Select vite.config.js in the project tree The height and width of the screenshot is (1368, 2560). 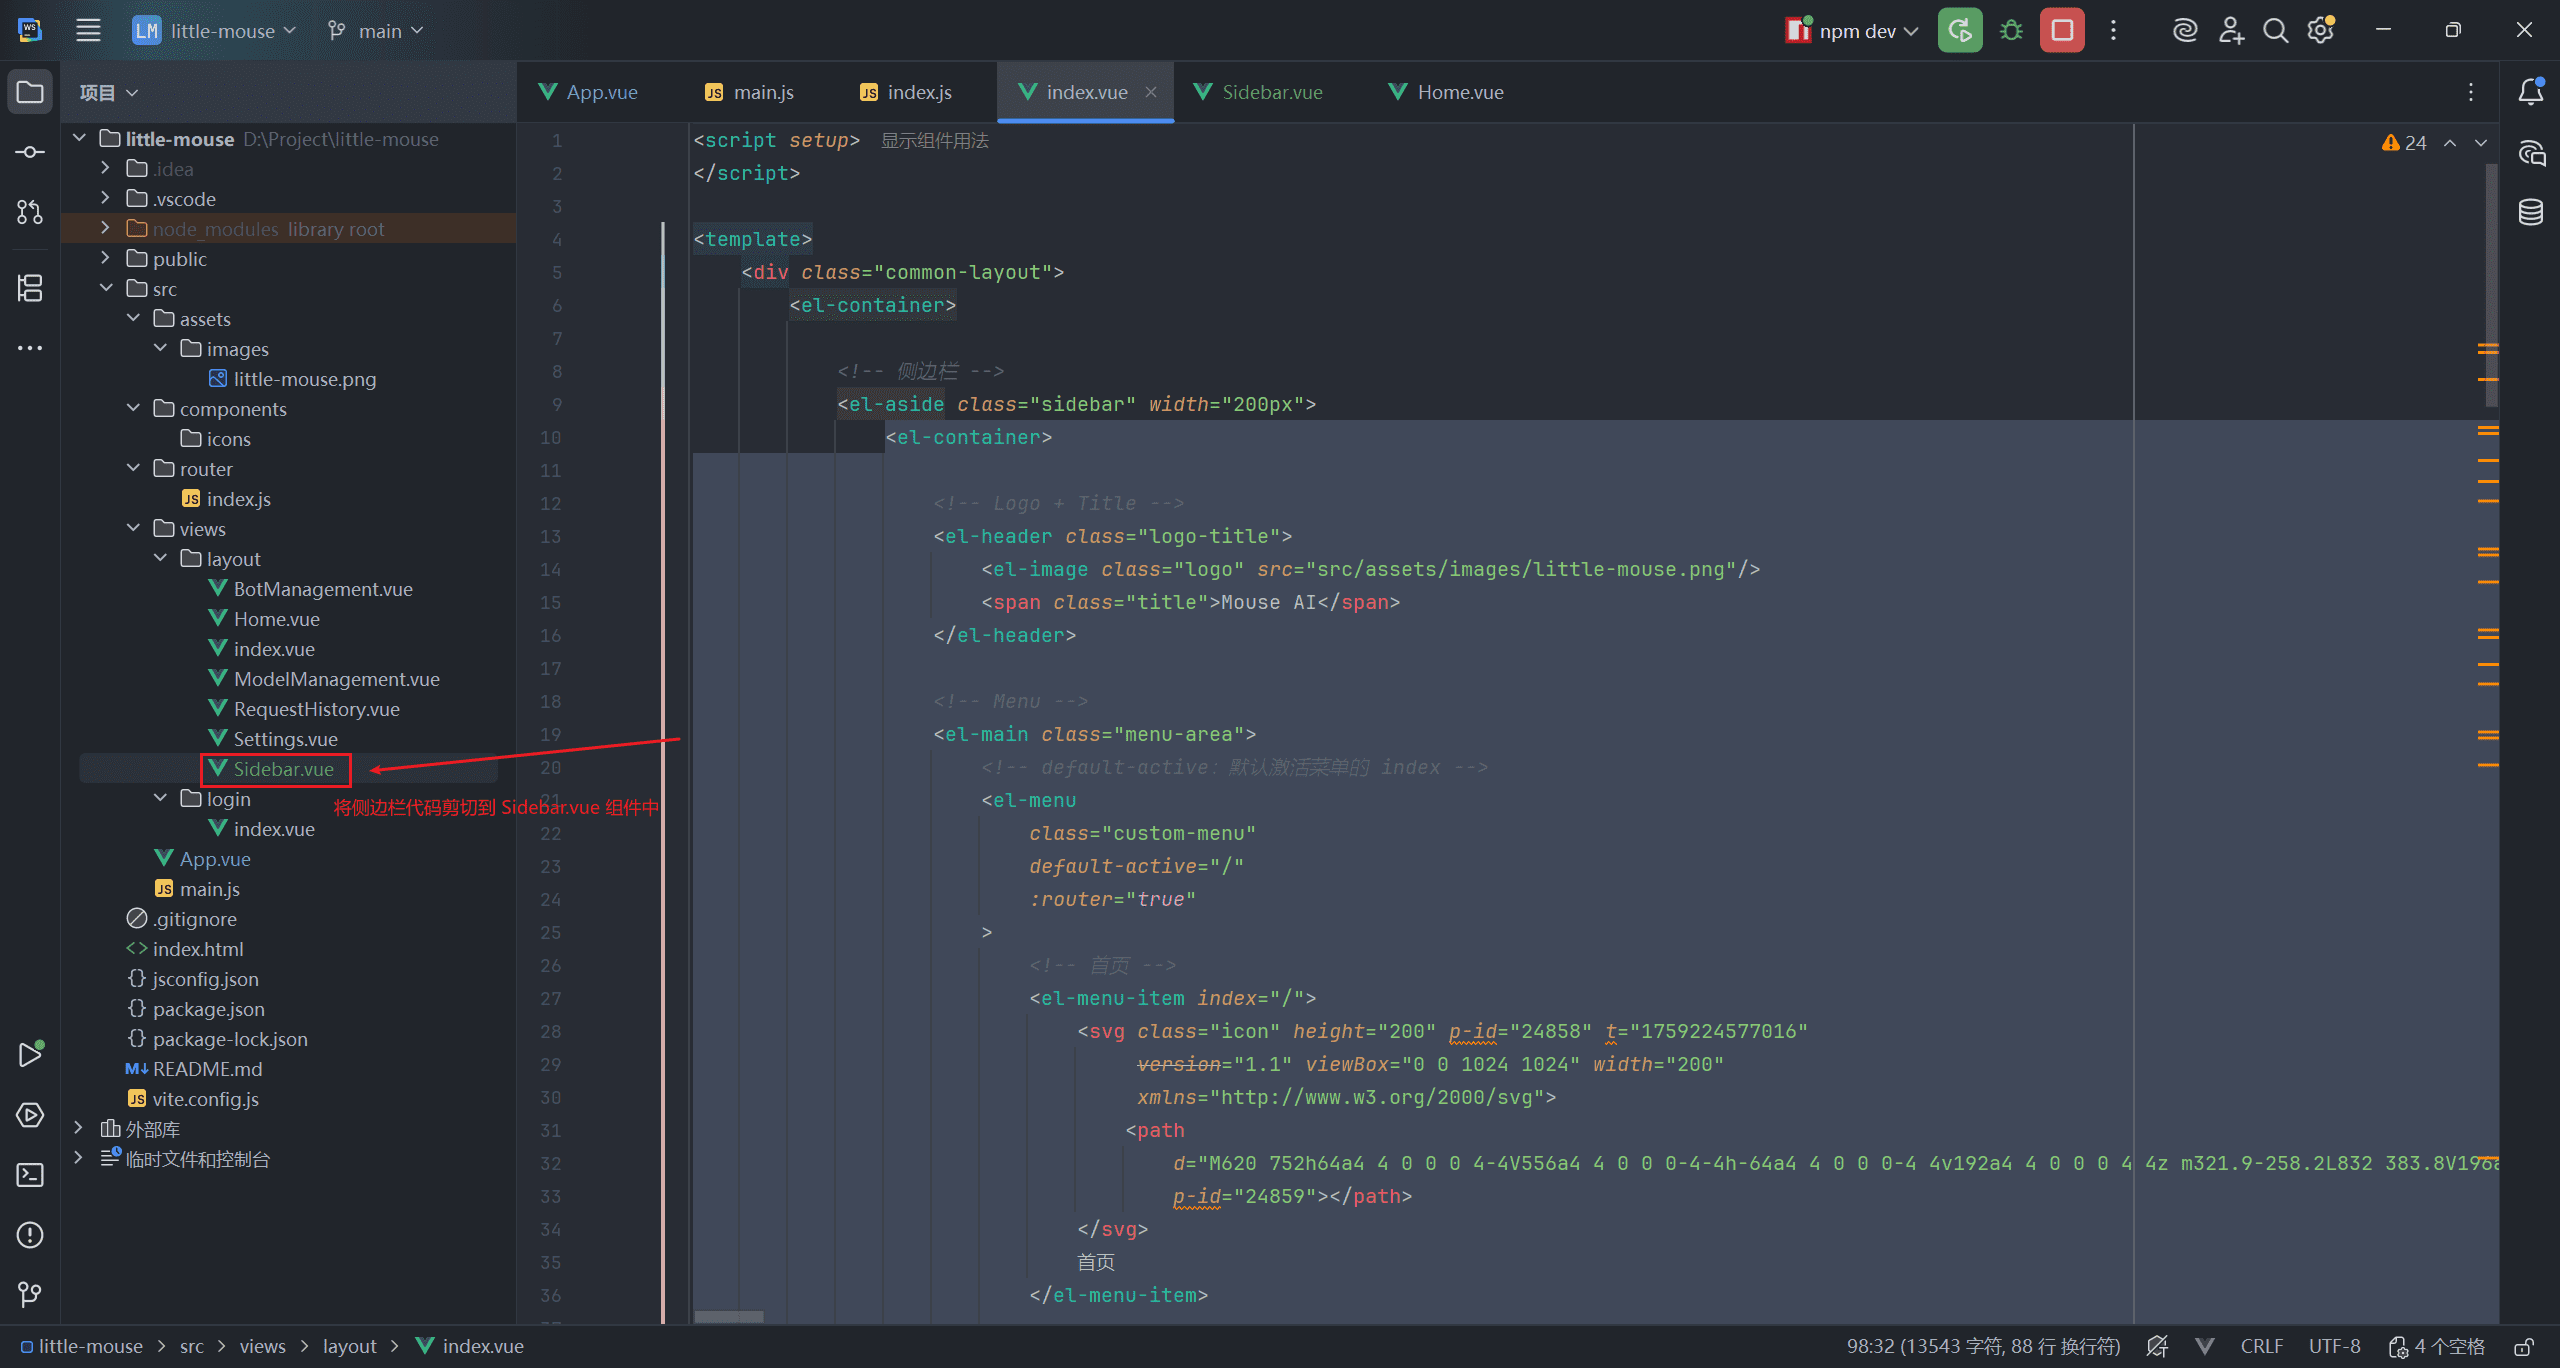pyautogui.click(x=205, y=1099)
